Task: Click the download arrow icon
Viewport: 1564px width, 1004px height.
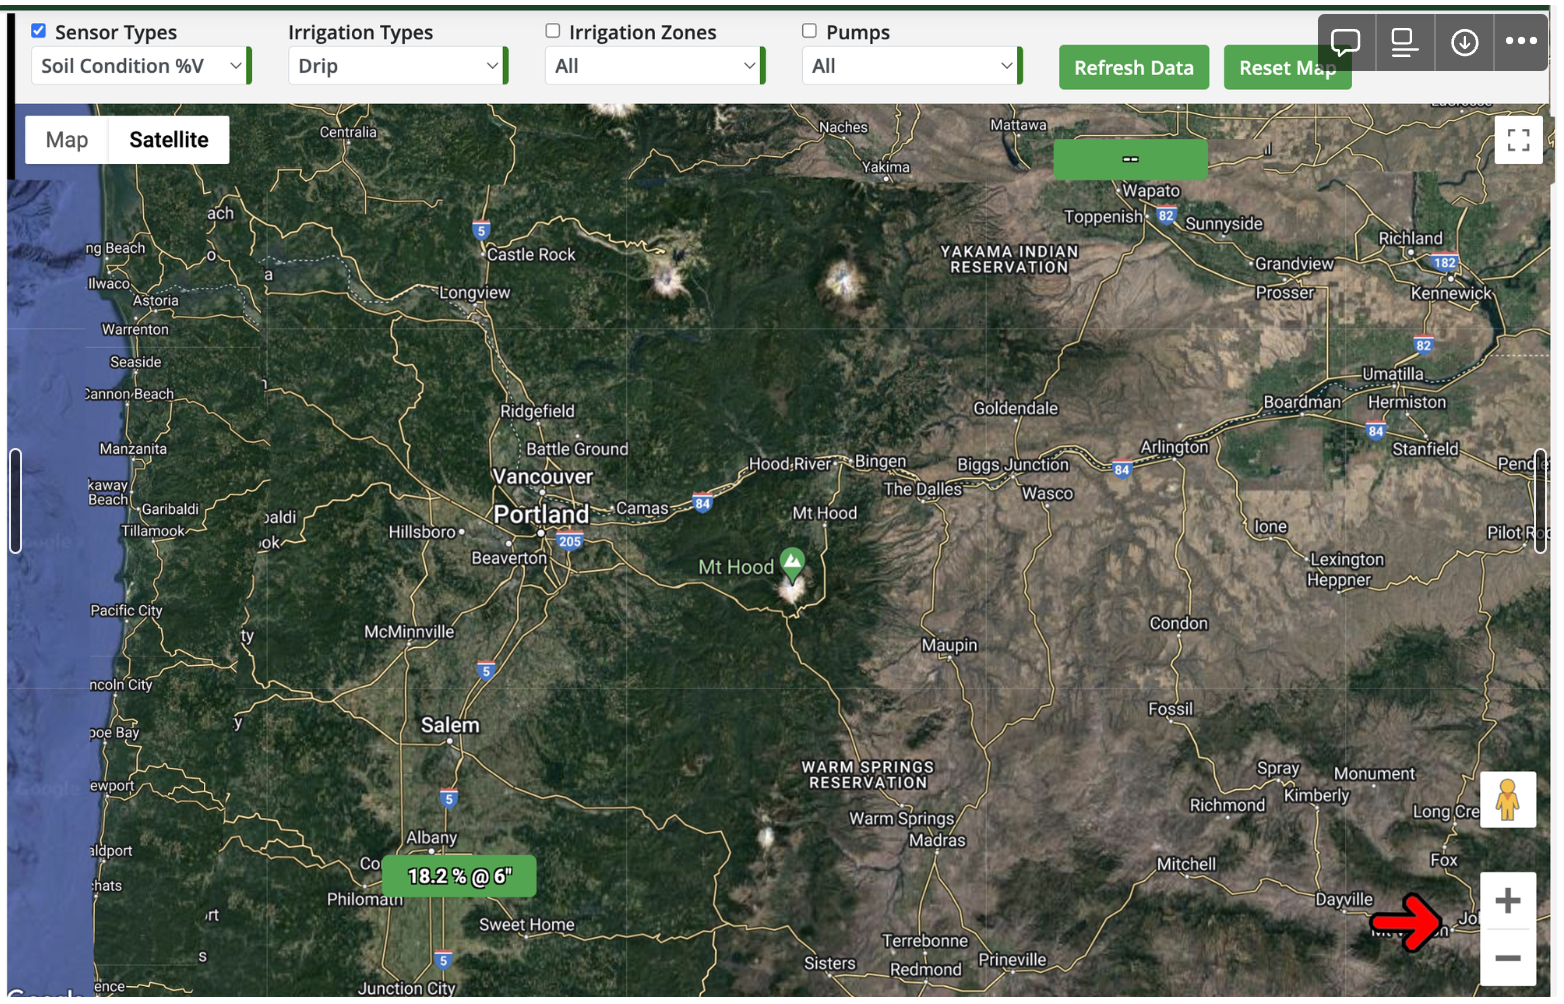Action: click(1464, 42)
